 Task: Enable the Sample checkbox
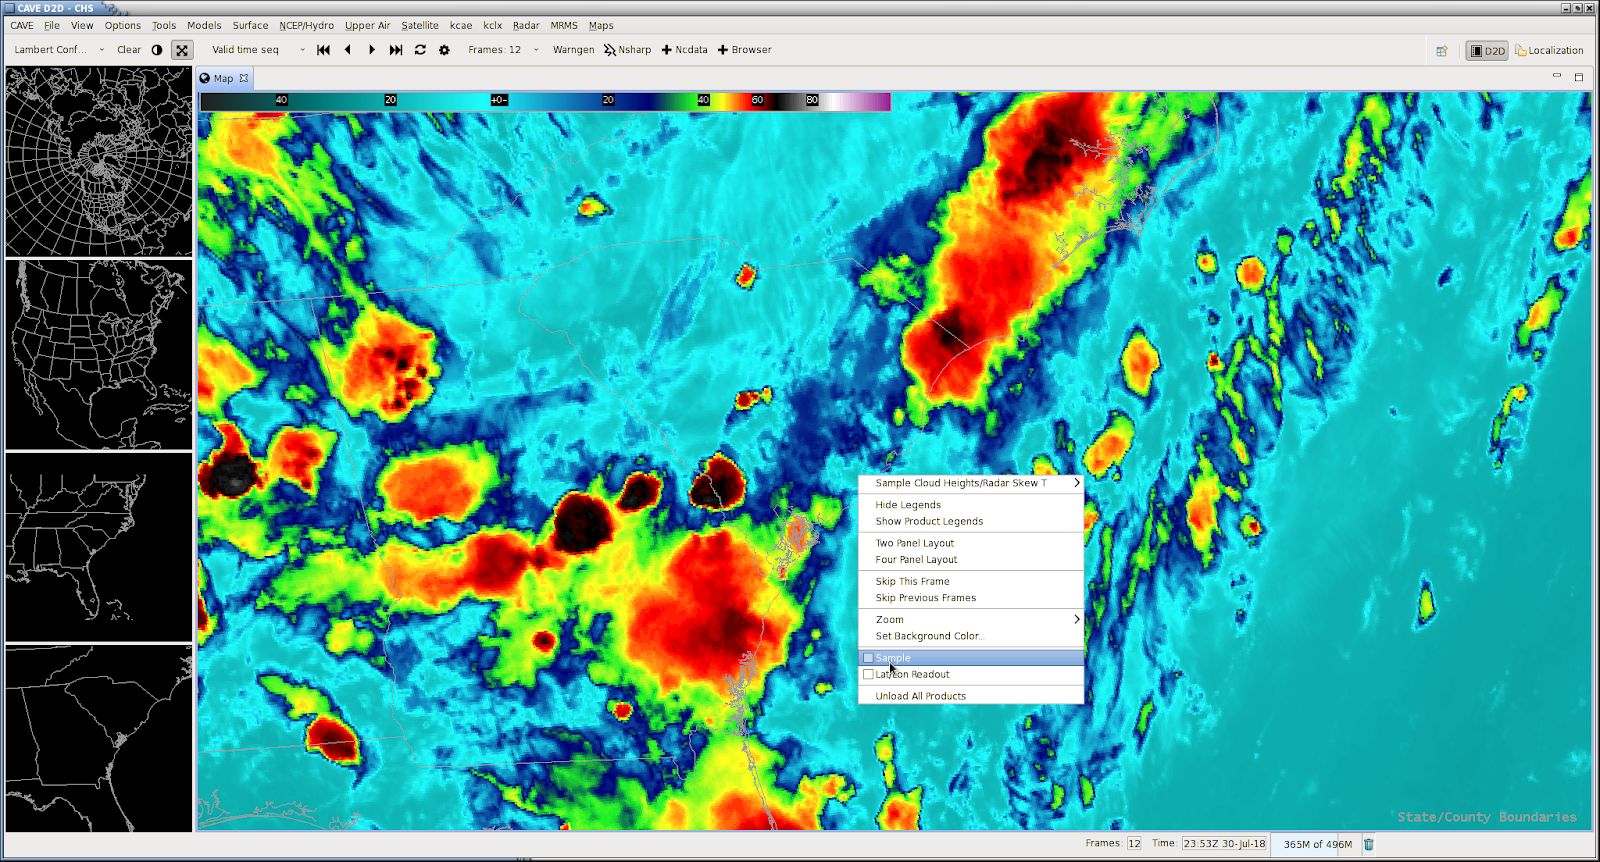coord(868,658)
